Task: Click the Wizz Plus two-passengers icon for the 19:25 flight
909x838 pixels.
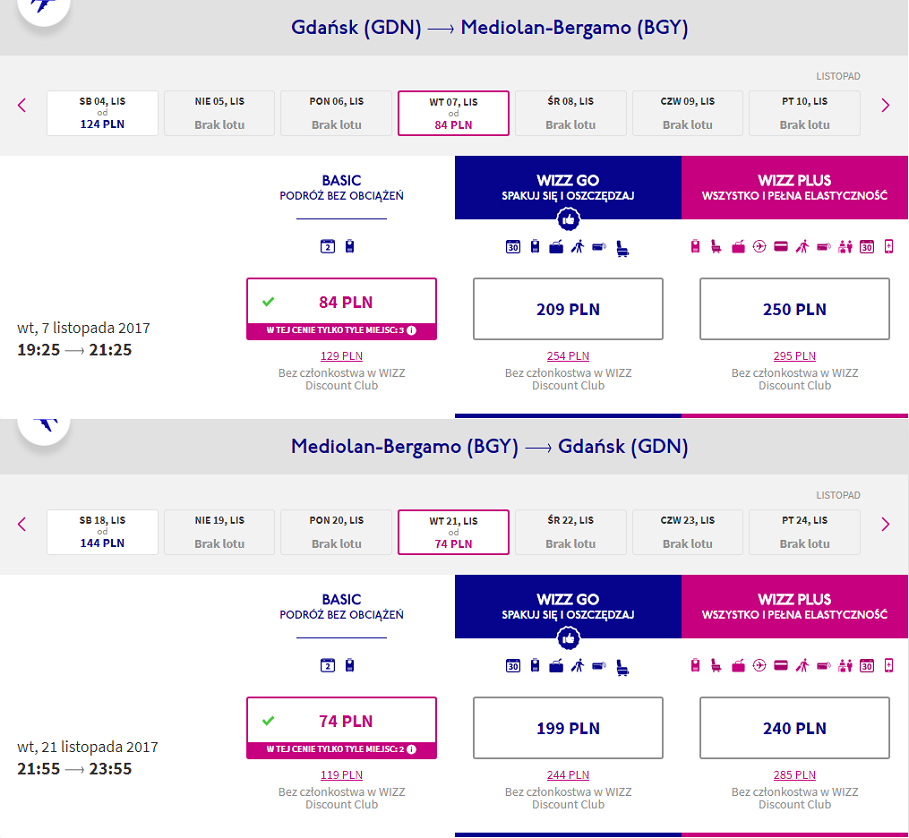Action: click(845, 247)
